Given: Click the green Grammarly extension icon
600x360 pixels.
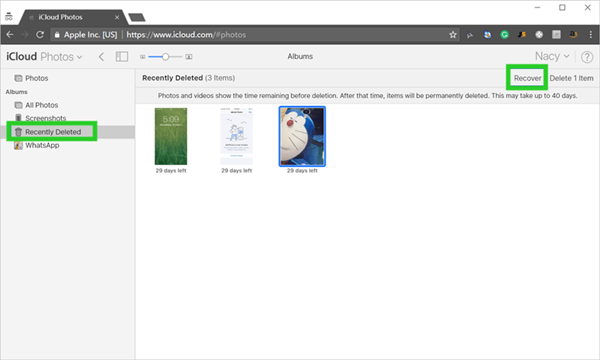Looking at the screenshot, I should 505,35.
